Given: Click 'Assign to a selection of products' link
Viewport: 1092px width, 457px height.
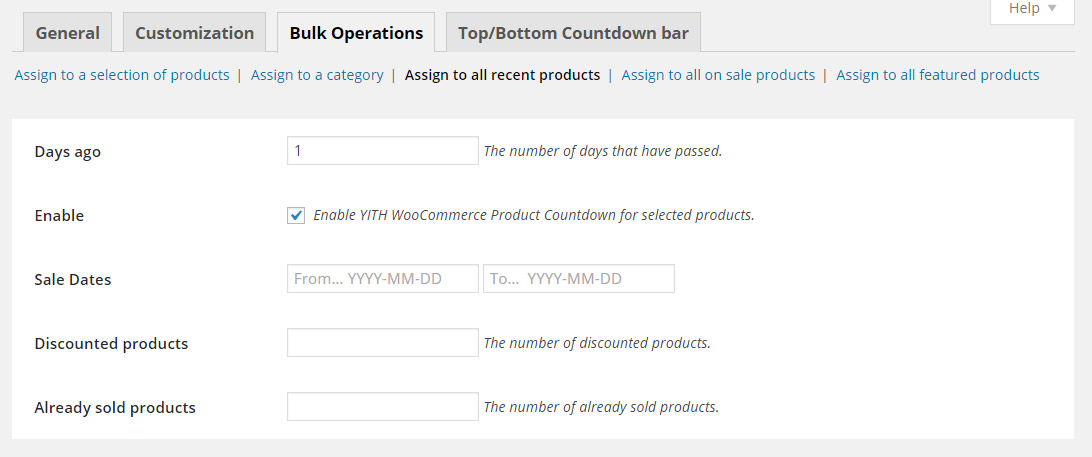Looking at the screenshot, I should point(122,75).
